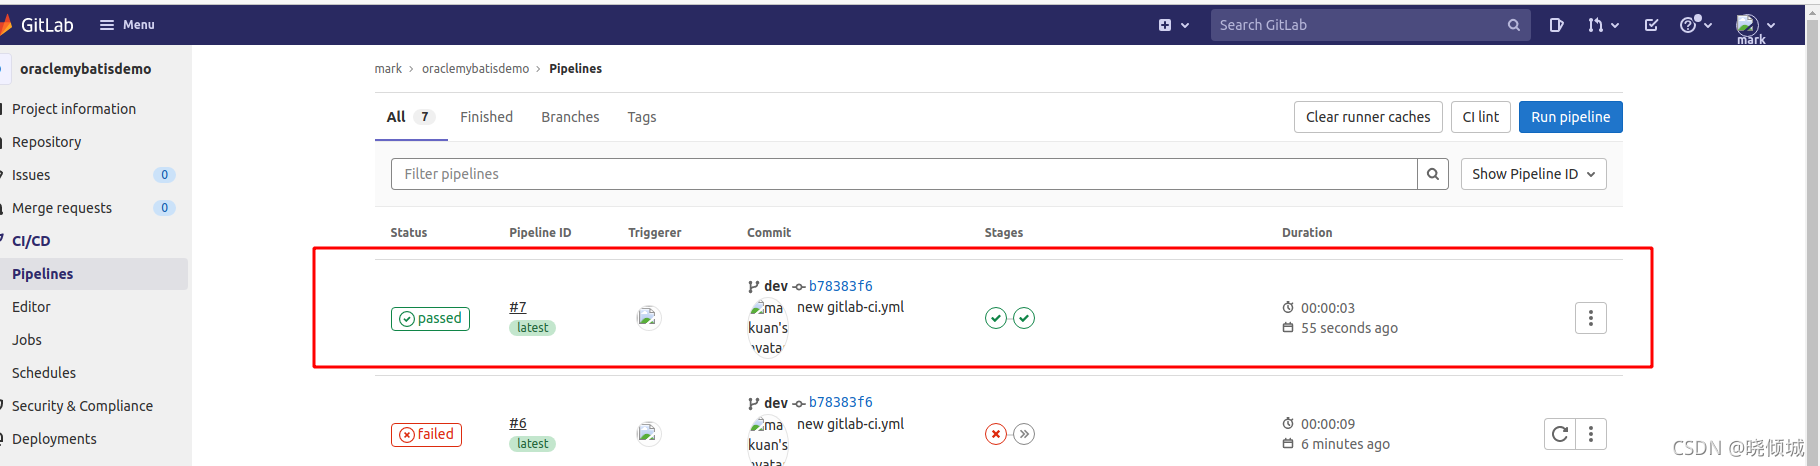Open the to-do list icon
Screen dimensions: 1820x466
[x=1651, y=25]
